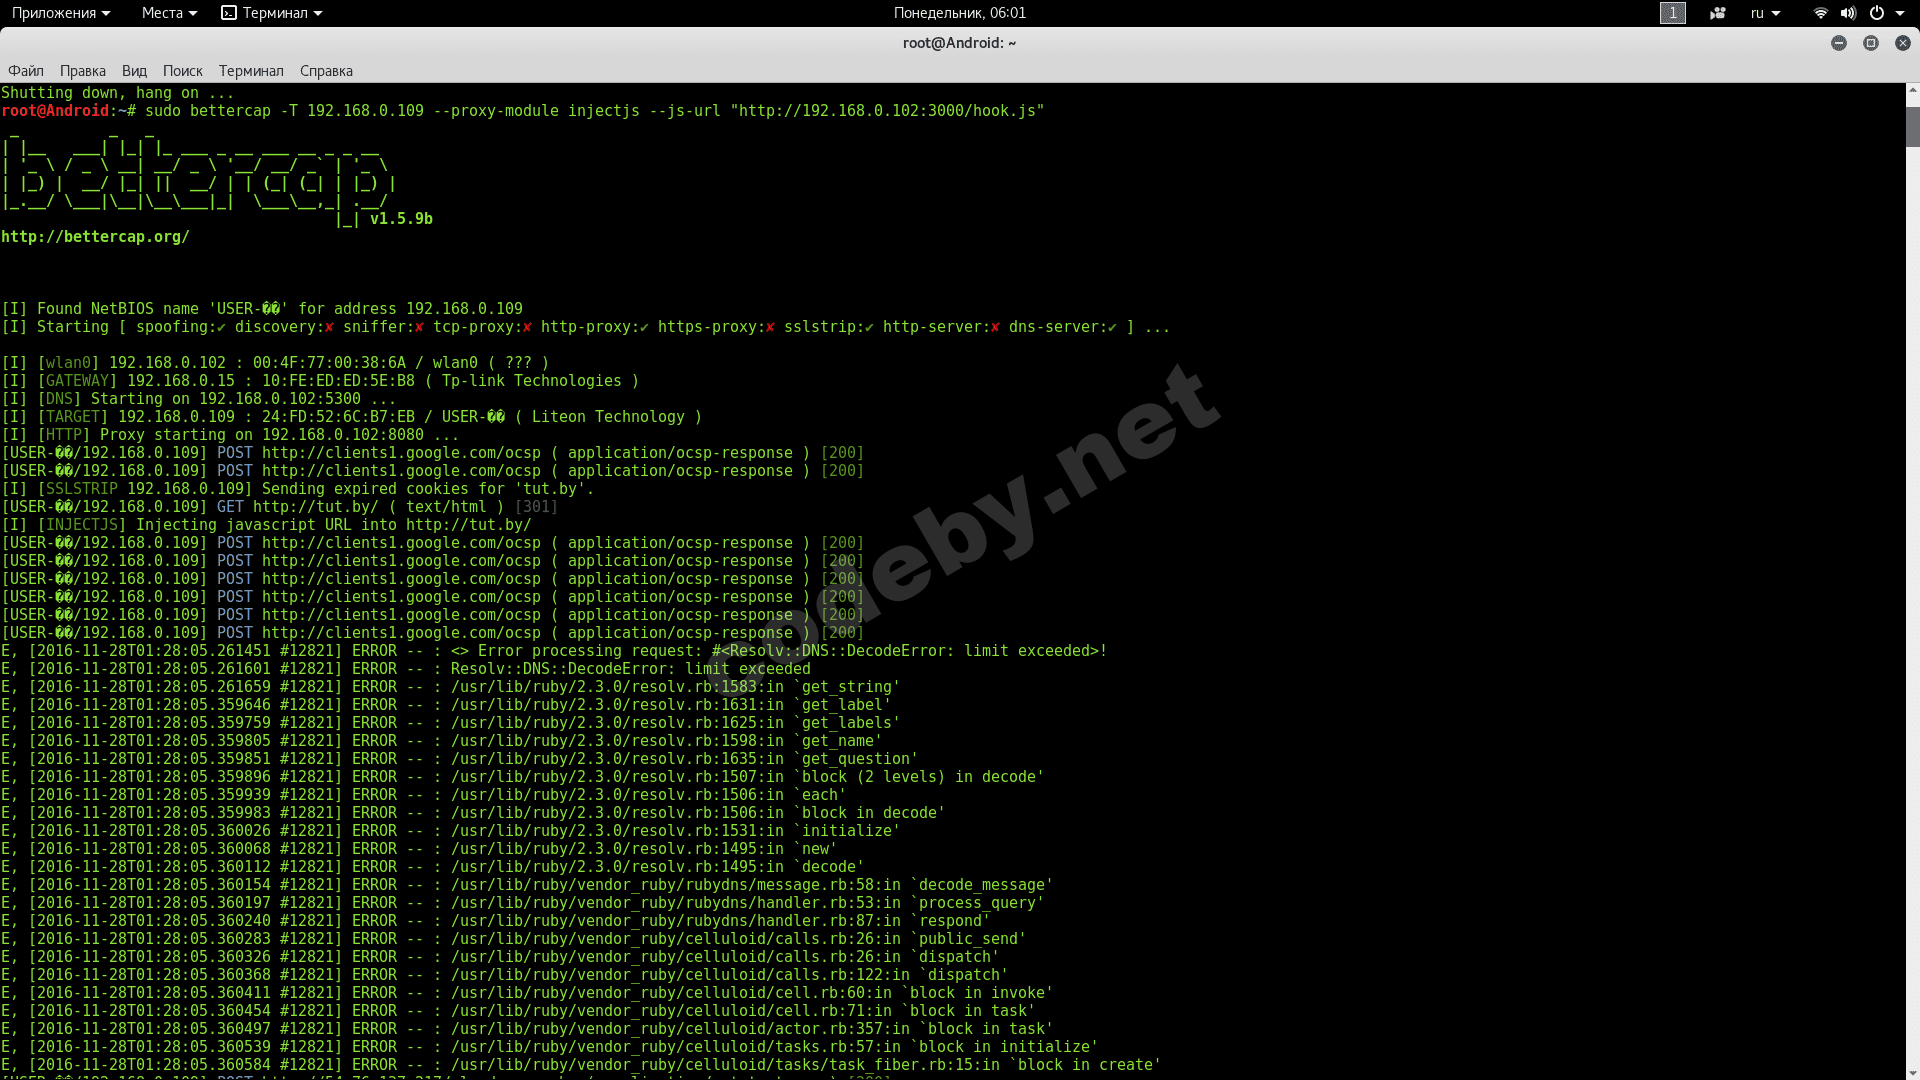Click the terminal vertical scrollbar thumb
1920x1080 pixels.
[1912, 126]
